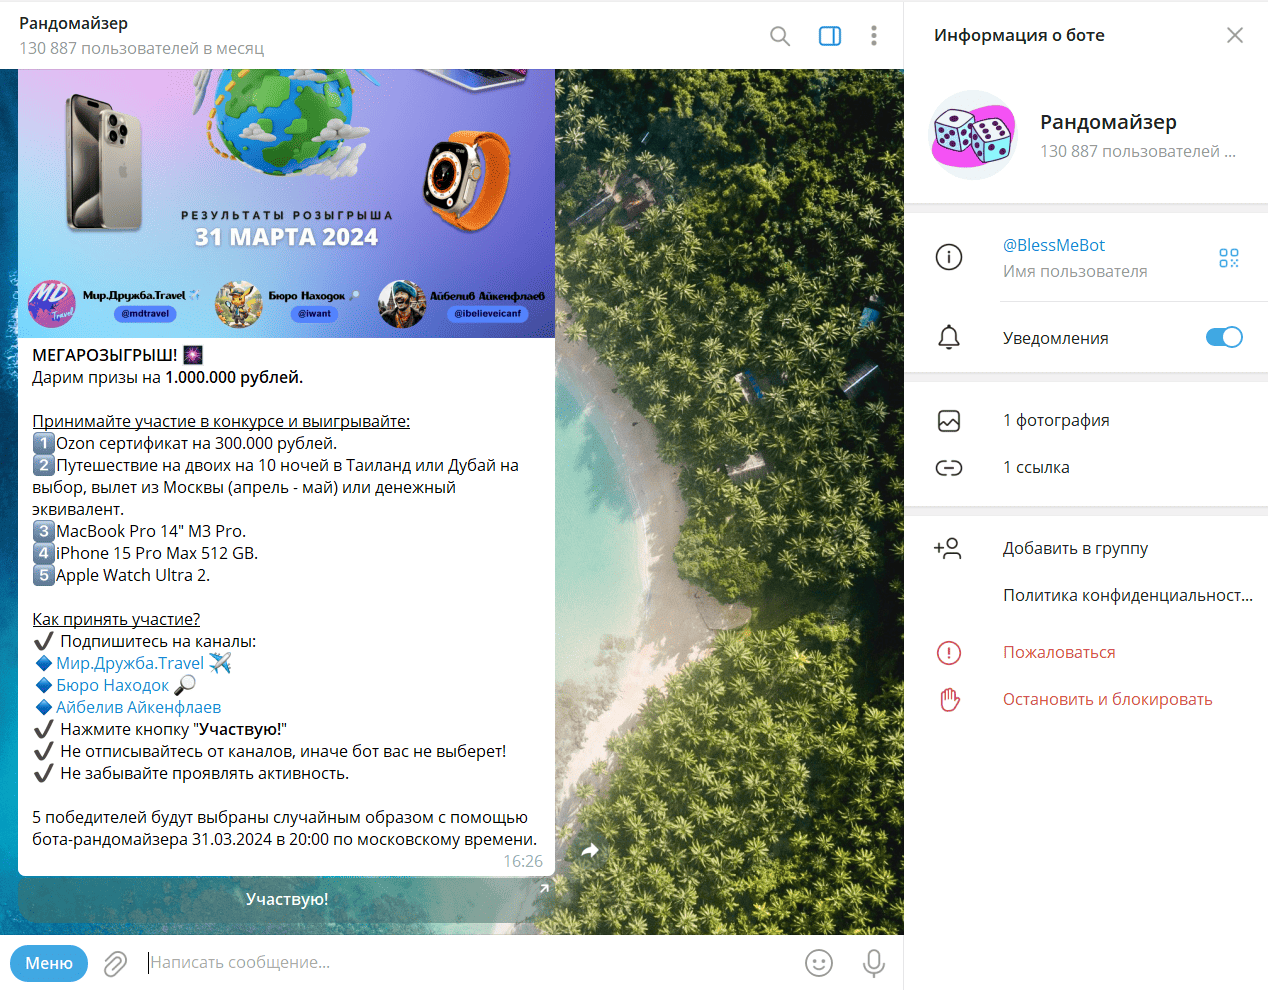Viewport: 1268px width, 990px height.
Task: Open the giveaway results banner image
Action: click(x=286, y=203)
